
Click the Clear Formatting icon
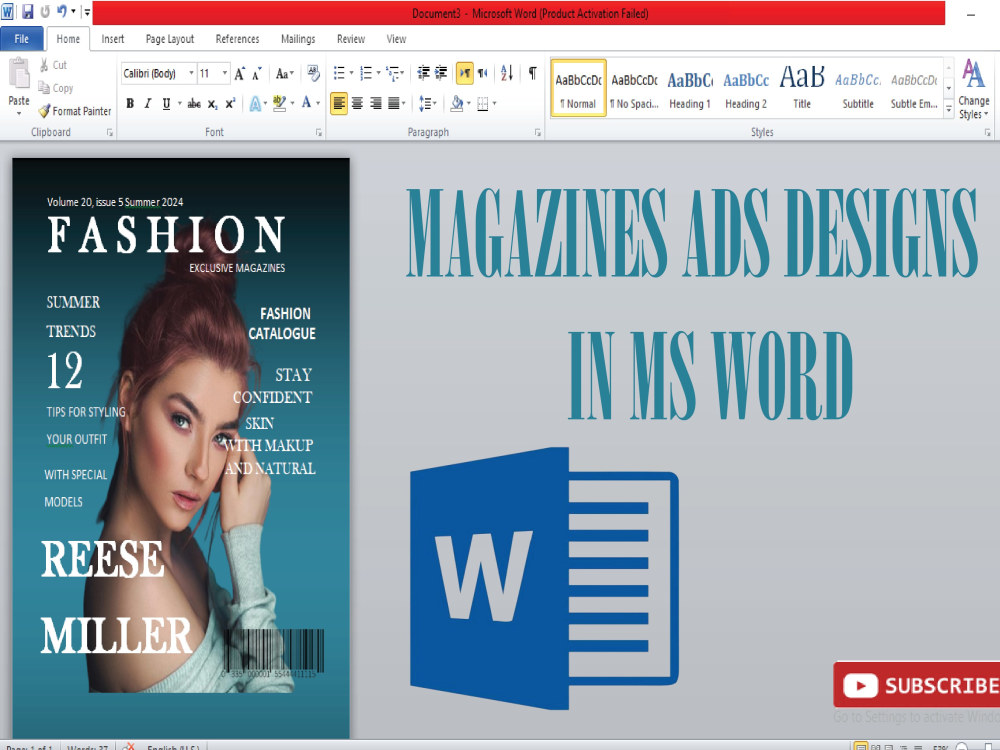[313, 73]
